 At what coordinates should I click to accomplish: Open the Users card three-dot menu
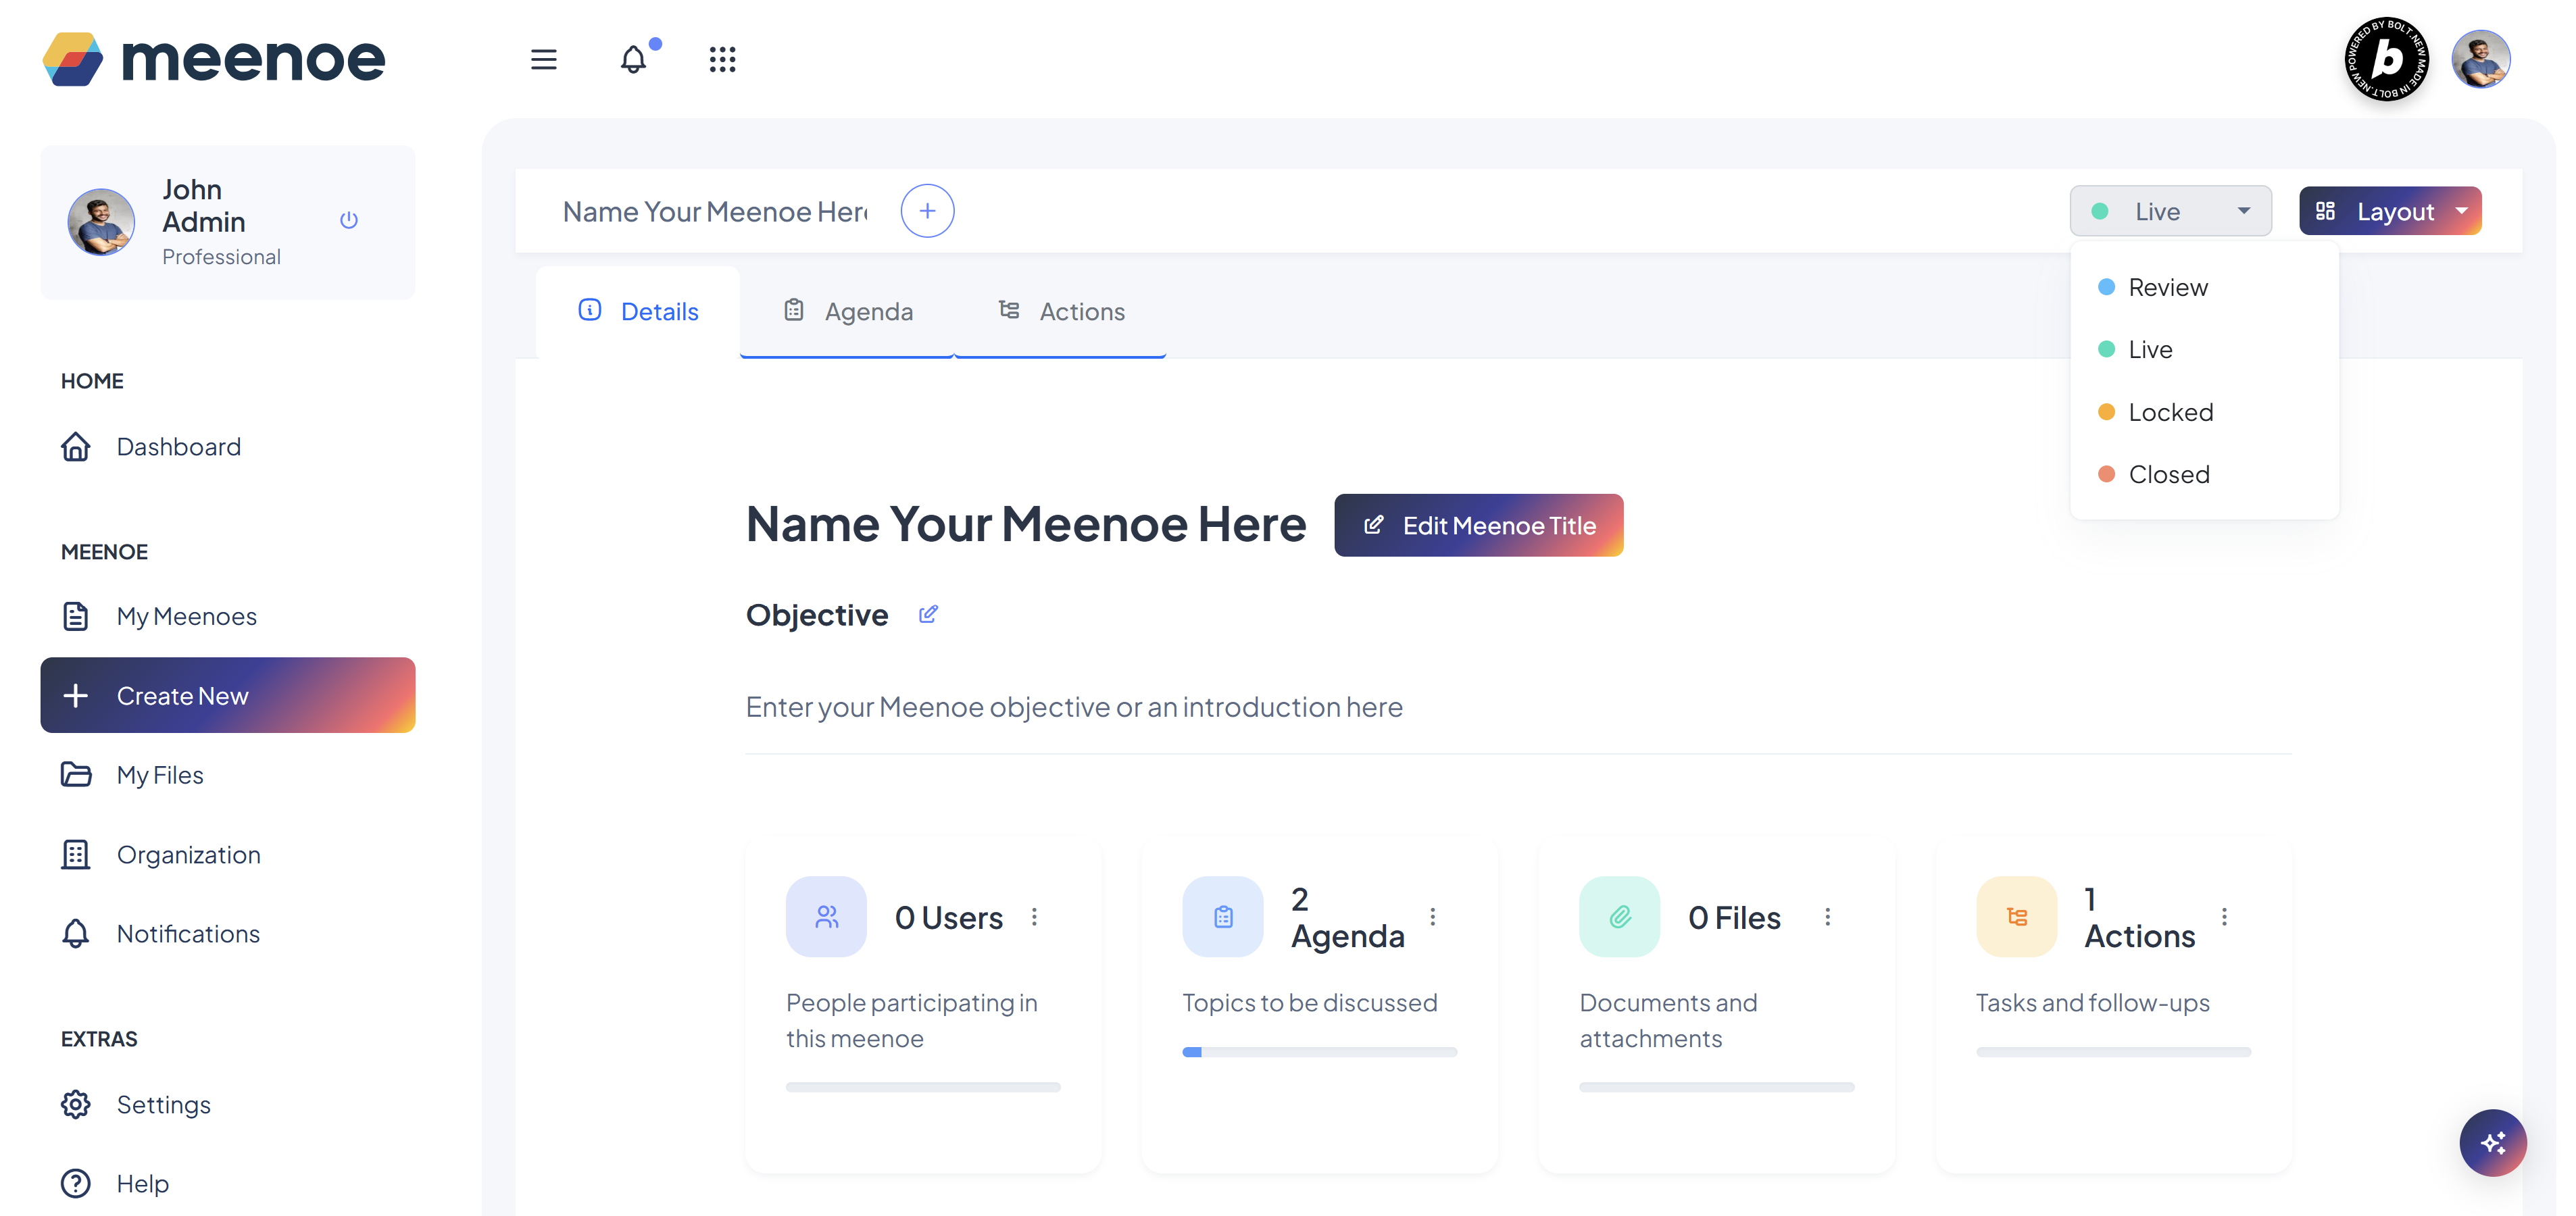[1034, 917]
